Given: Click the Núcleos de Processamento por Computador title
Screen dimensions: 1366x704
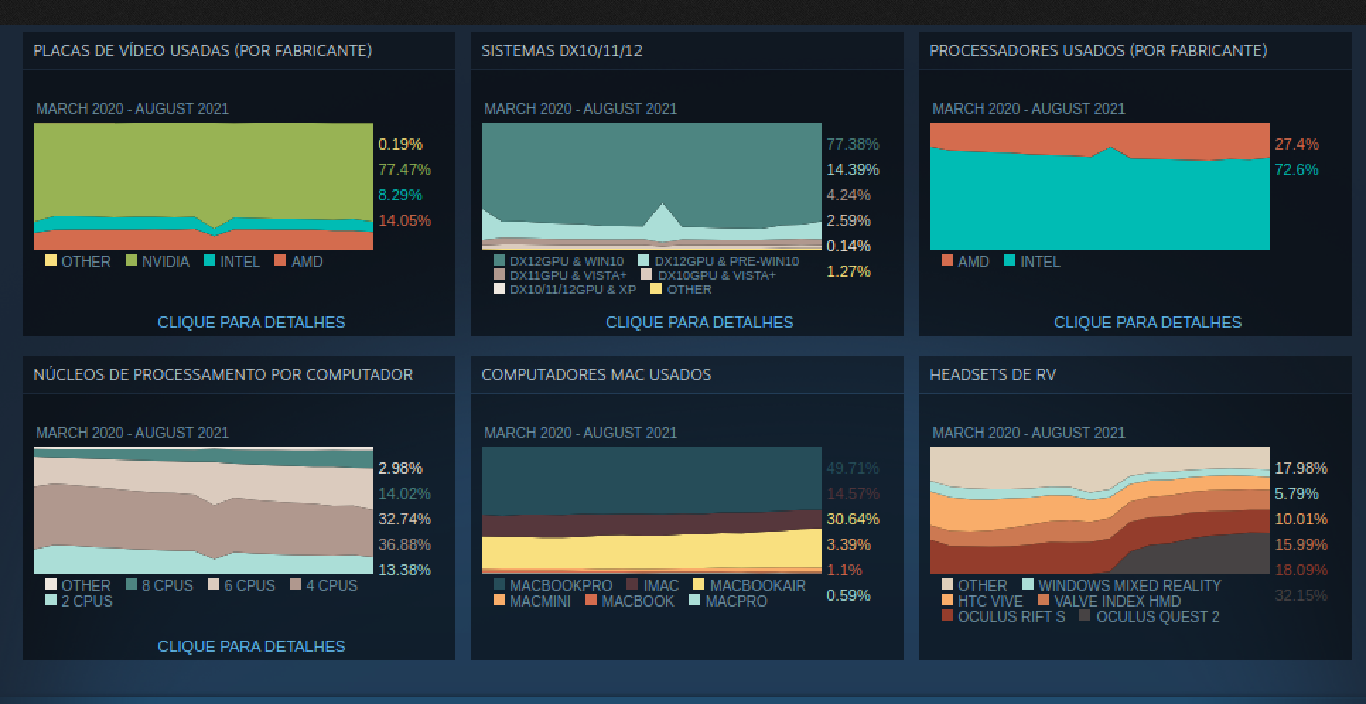Looking at the screenshot, I should (223, 374).
